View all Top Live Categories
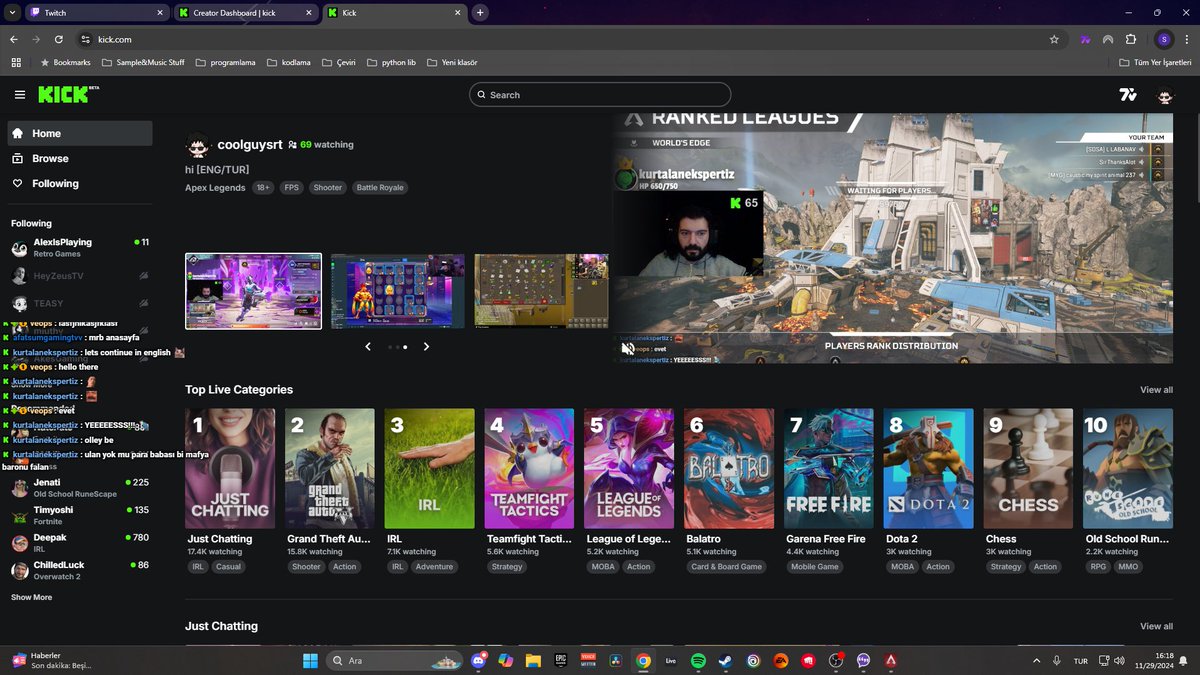This screenshot has width=1200, height=675. click(x=1156, y=390)
